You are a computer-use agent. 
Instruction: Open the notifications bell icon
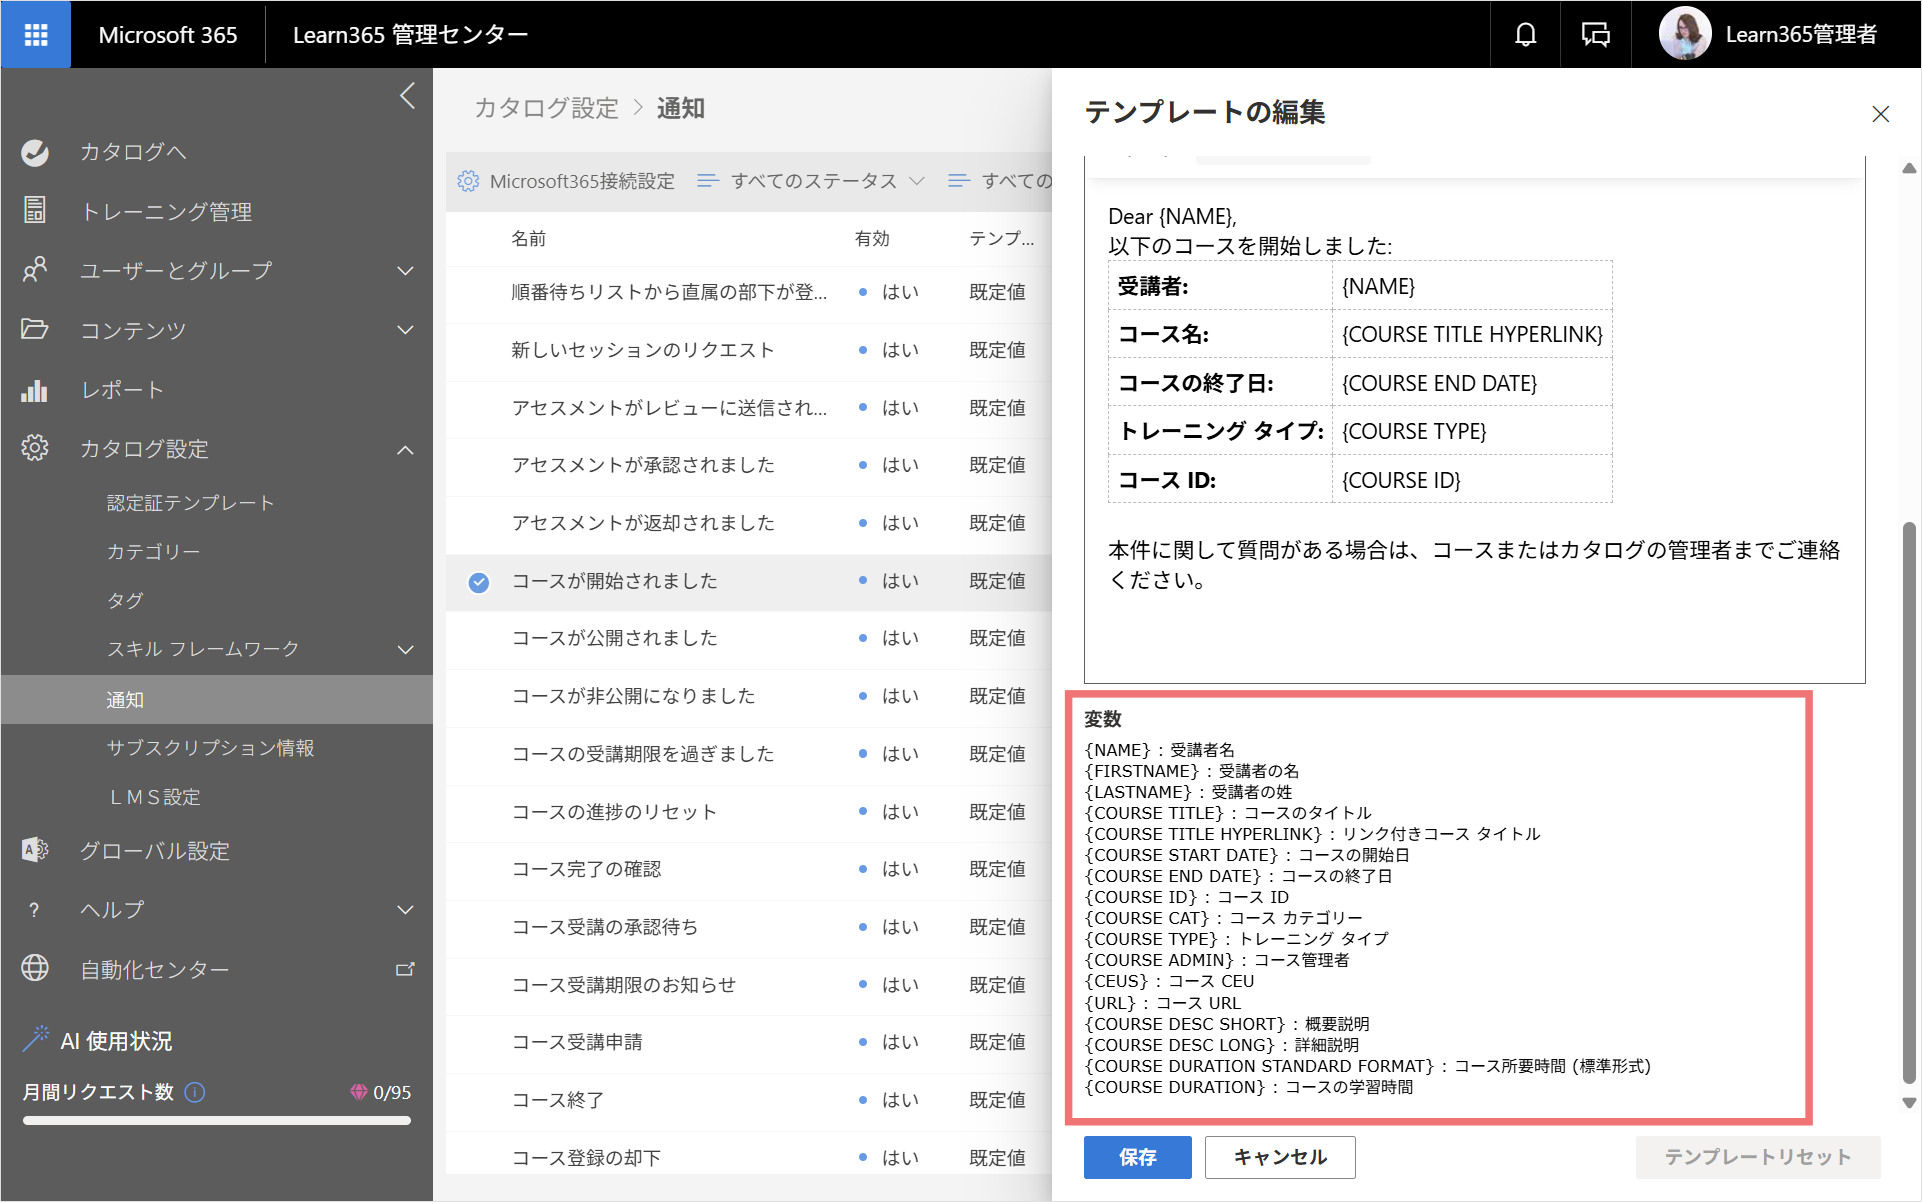tap(1525, 35)
